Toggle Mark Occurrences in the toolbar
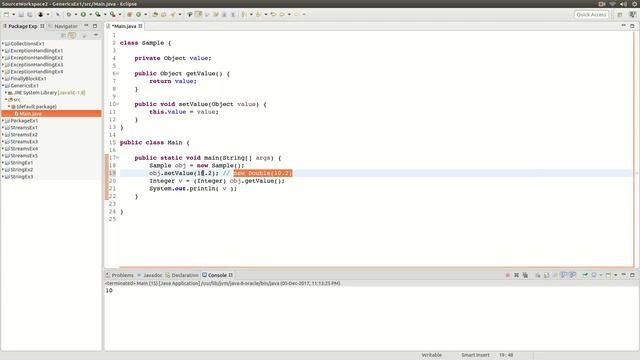Screen dimensions: 640x360 pos(198,14)
